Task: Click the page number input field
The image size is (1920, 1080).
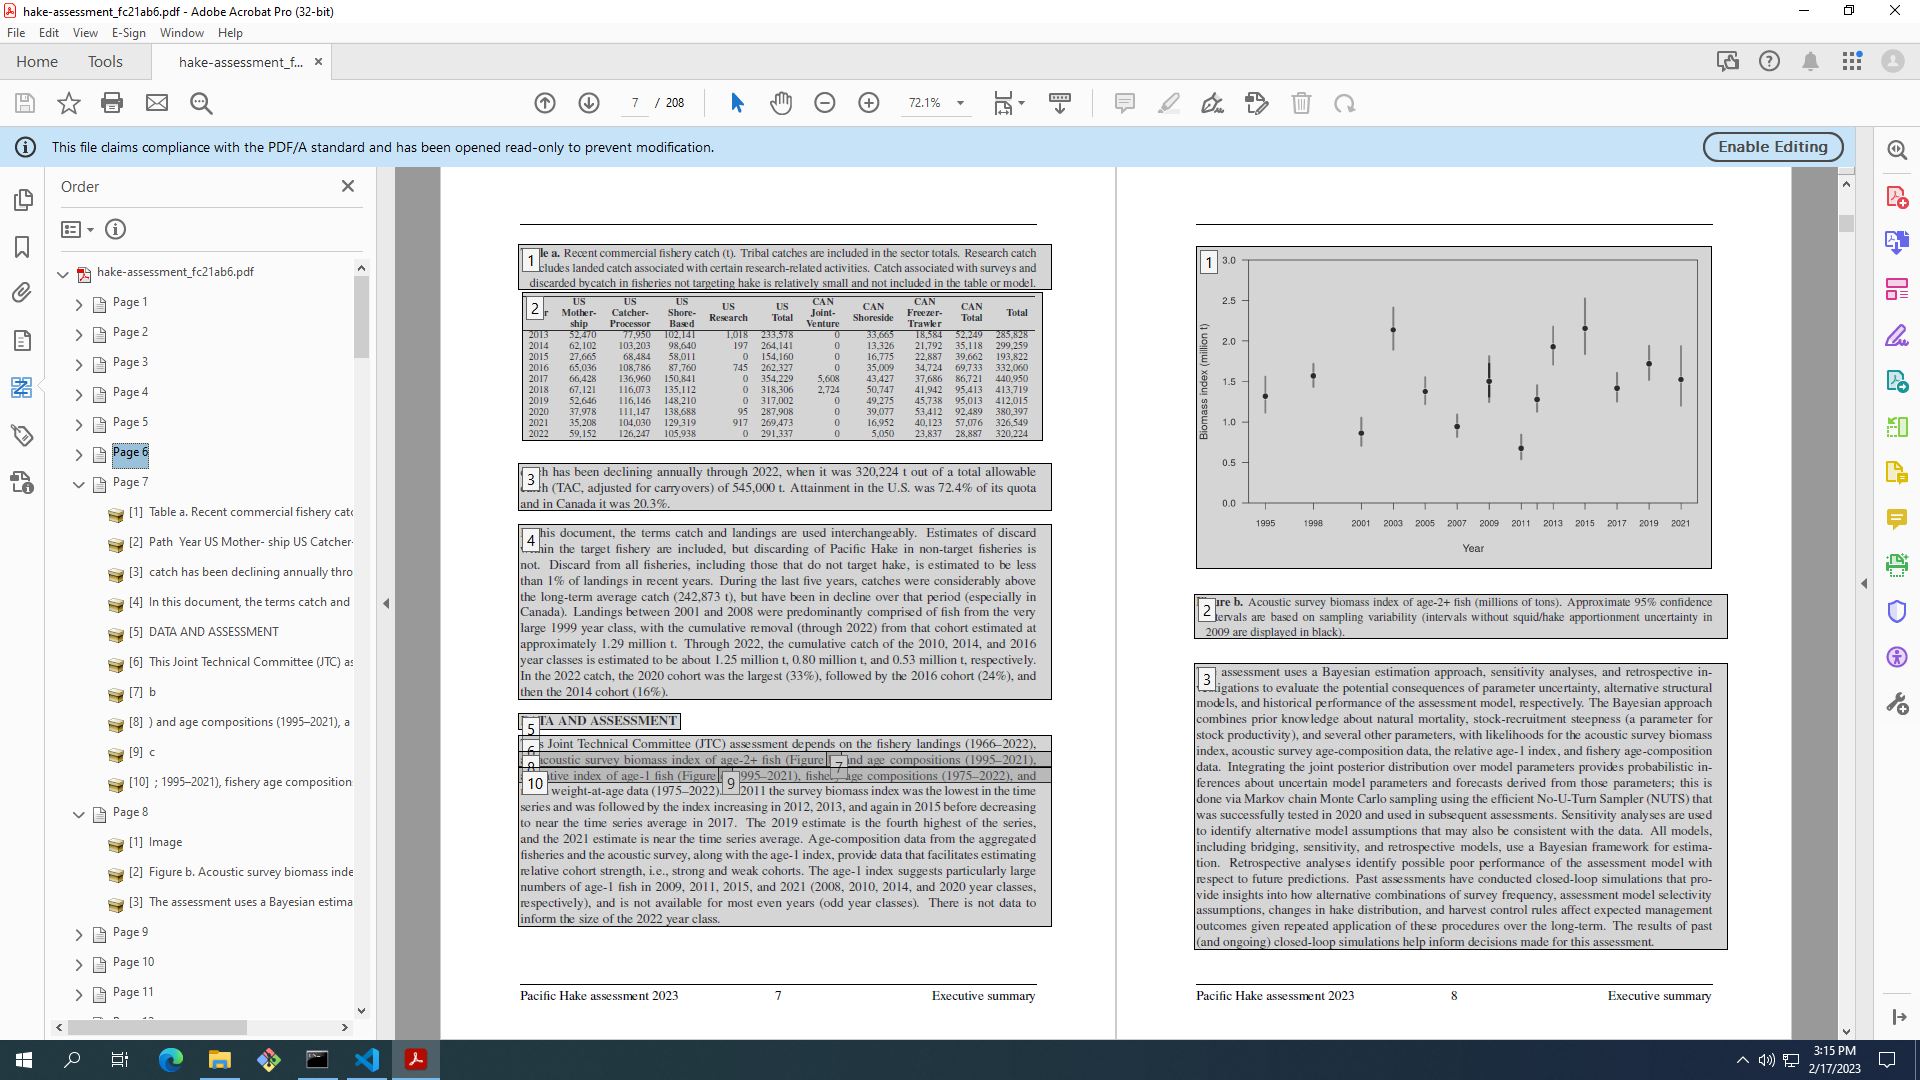Action: click(x=633, y=103)
